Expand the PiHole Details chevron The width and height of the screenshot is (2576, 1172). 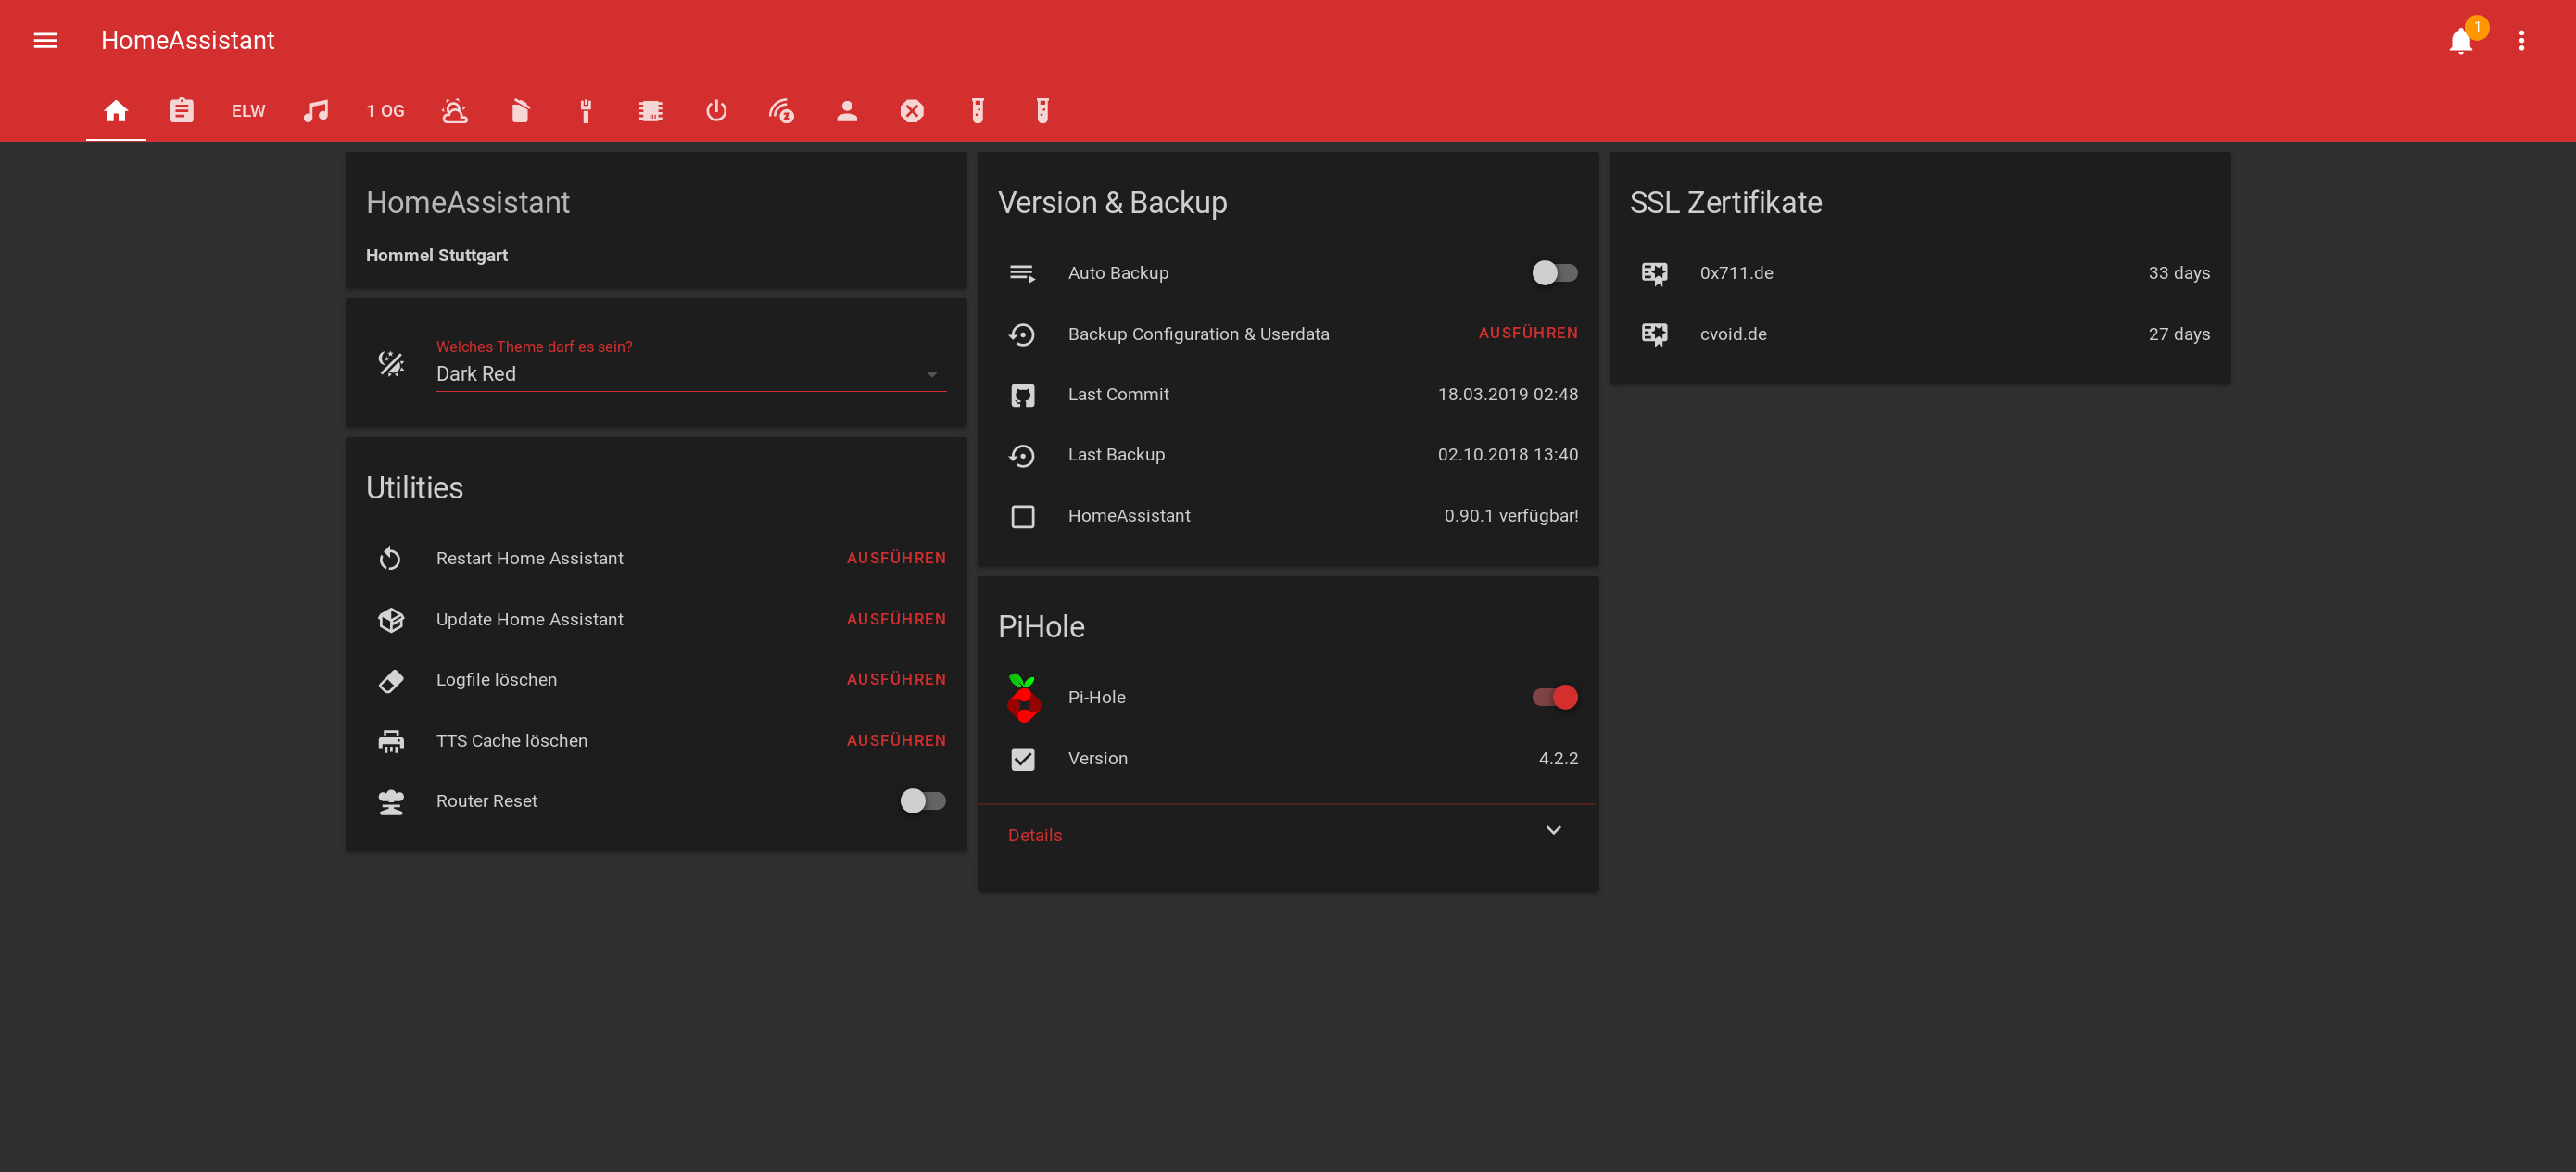point(1553,831)
